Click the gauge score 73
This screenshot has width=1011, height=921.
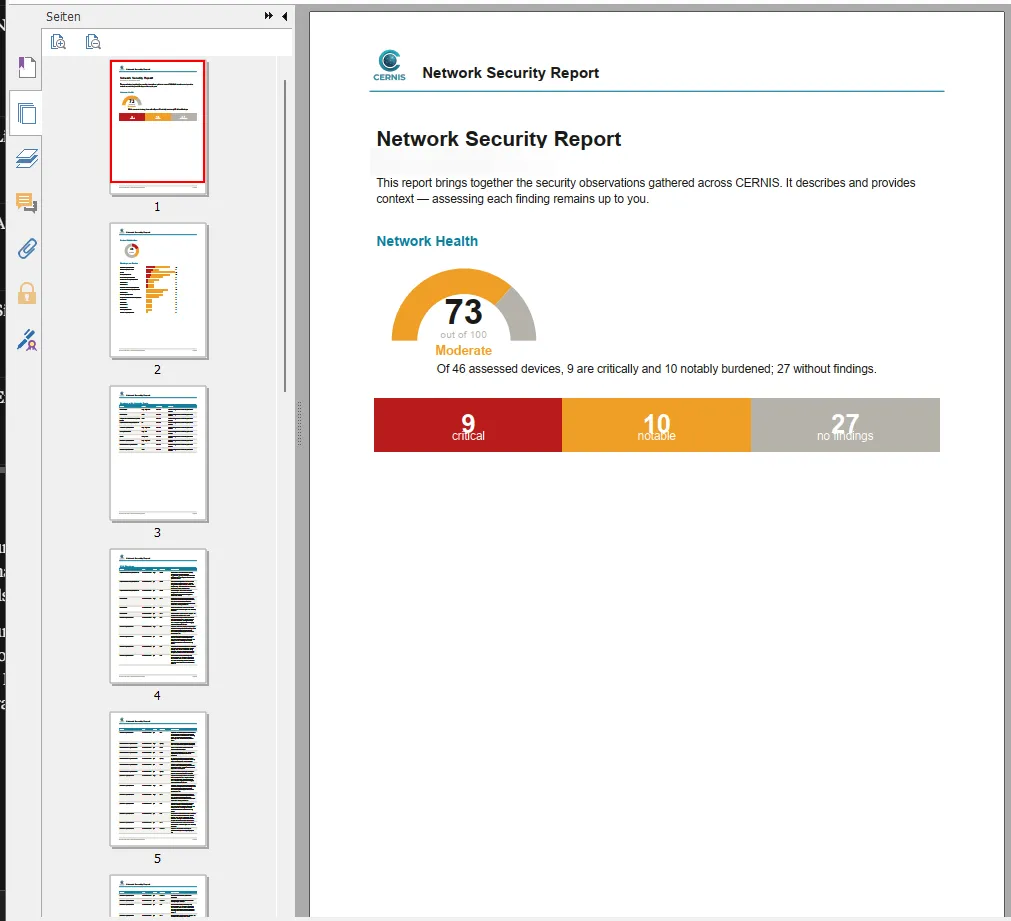[463, 312]
